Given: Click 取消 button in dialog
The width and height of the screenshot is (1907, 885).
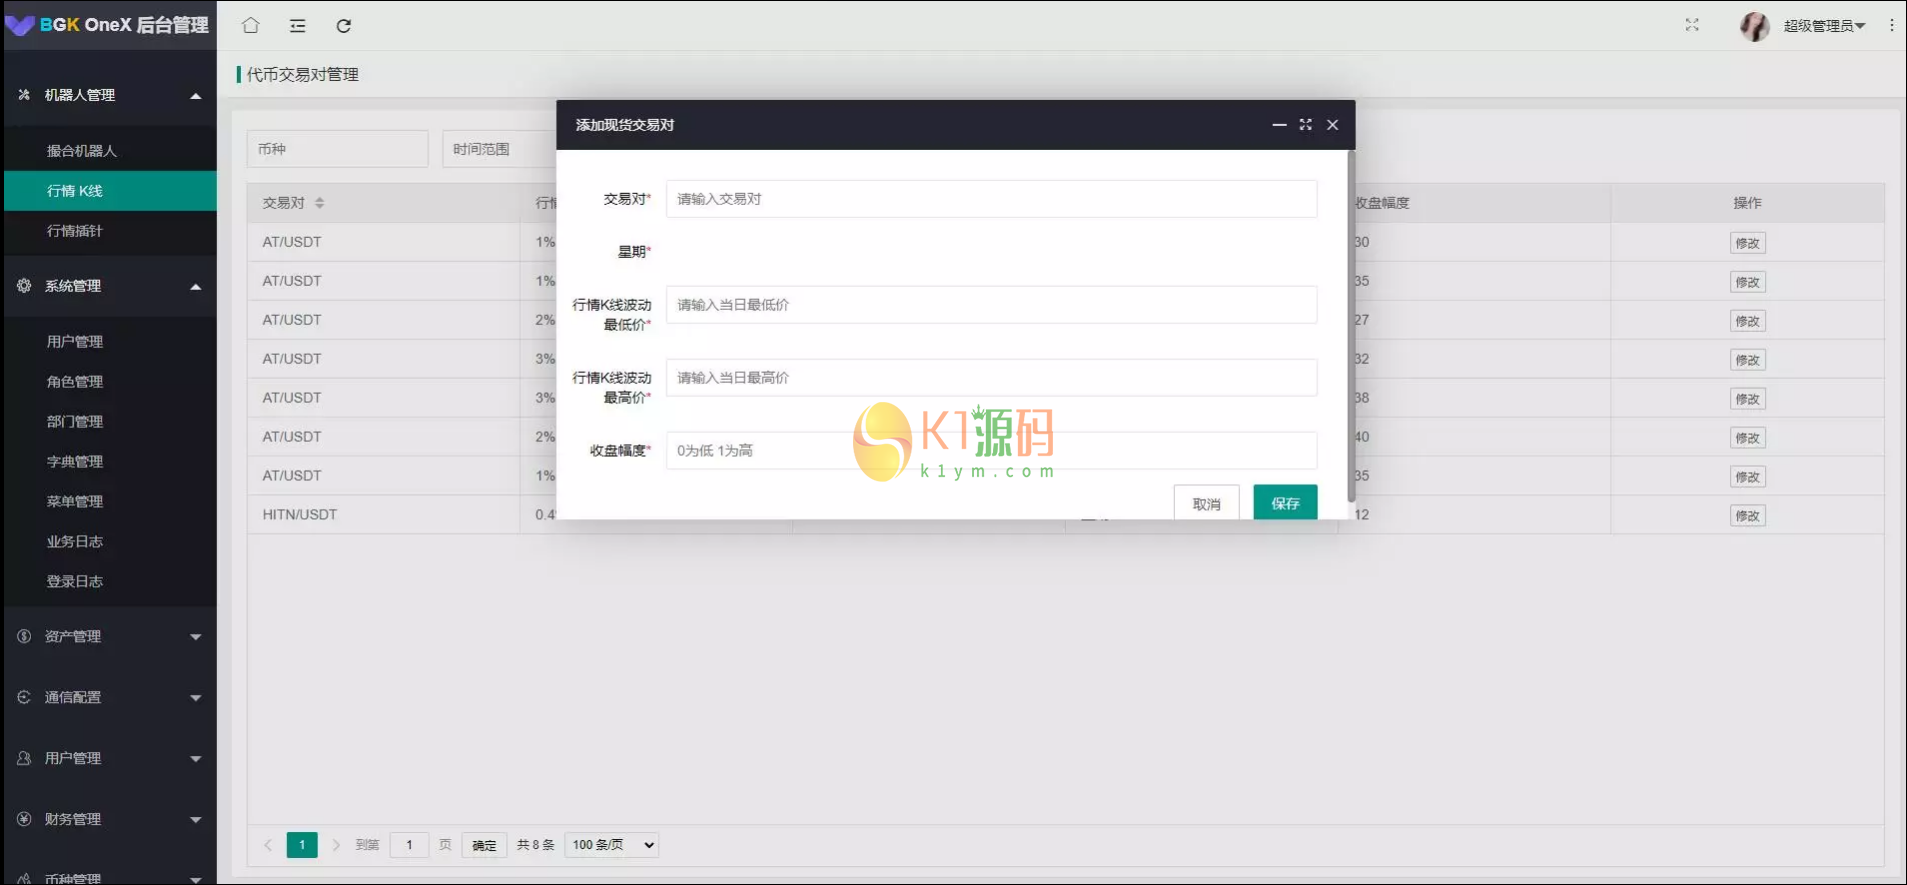Looking at the screenshot, I should (1207, 503).
